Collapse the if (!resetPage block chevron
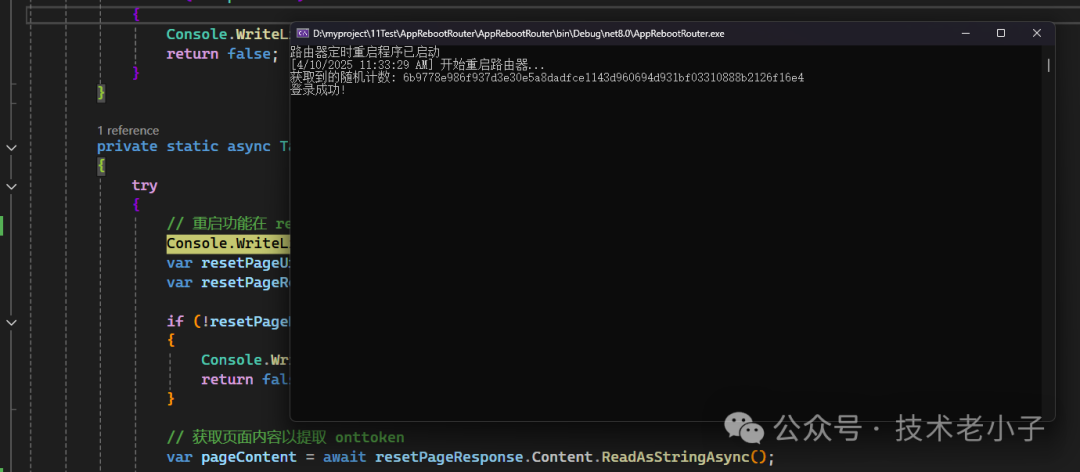Screen dimensions: 1080x472 tap(11, 322)
